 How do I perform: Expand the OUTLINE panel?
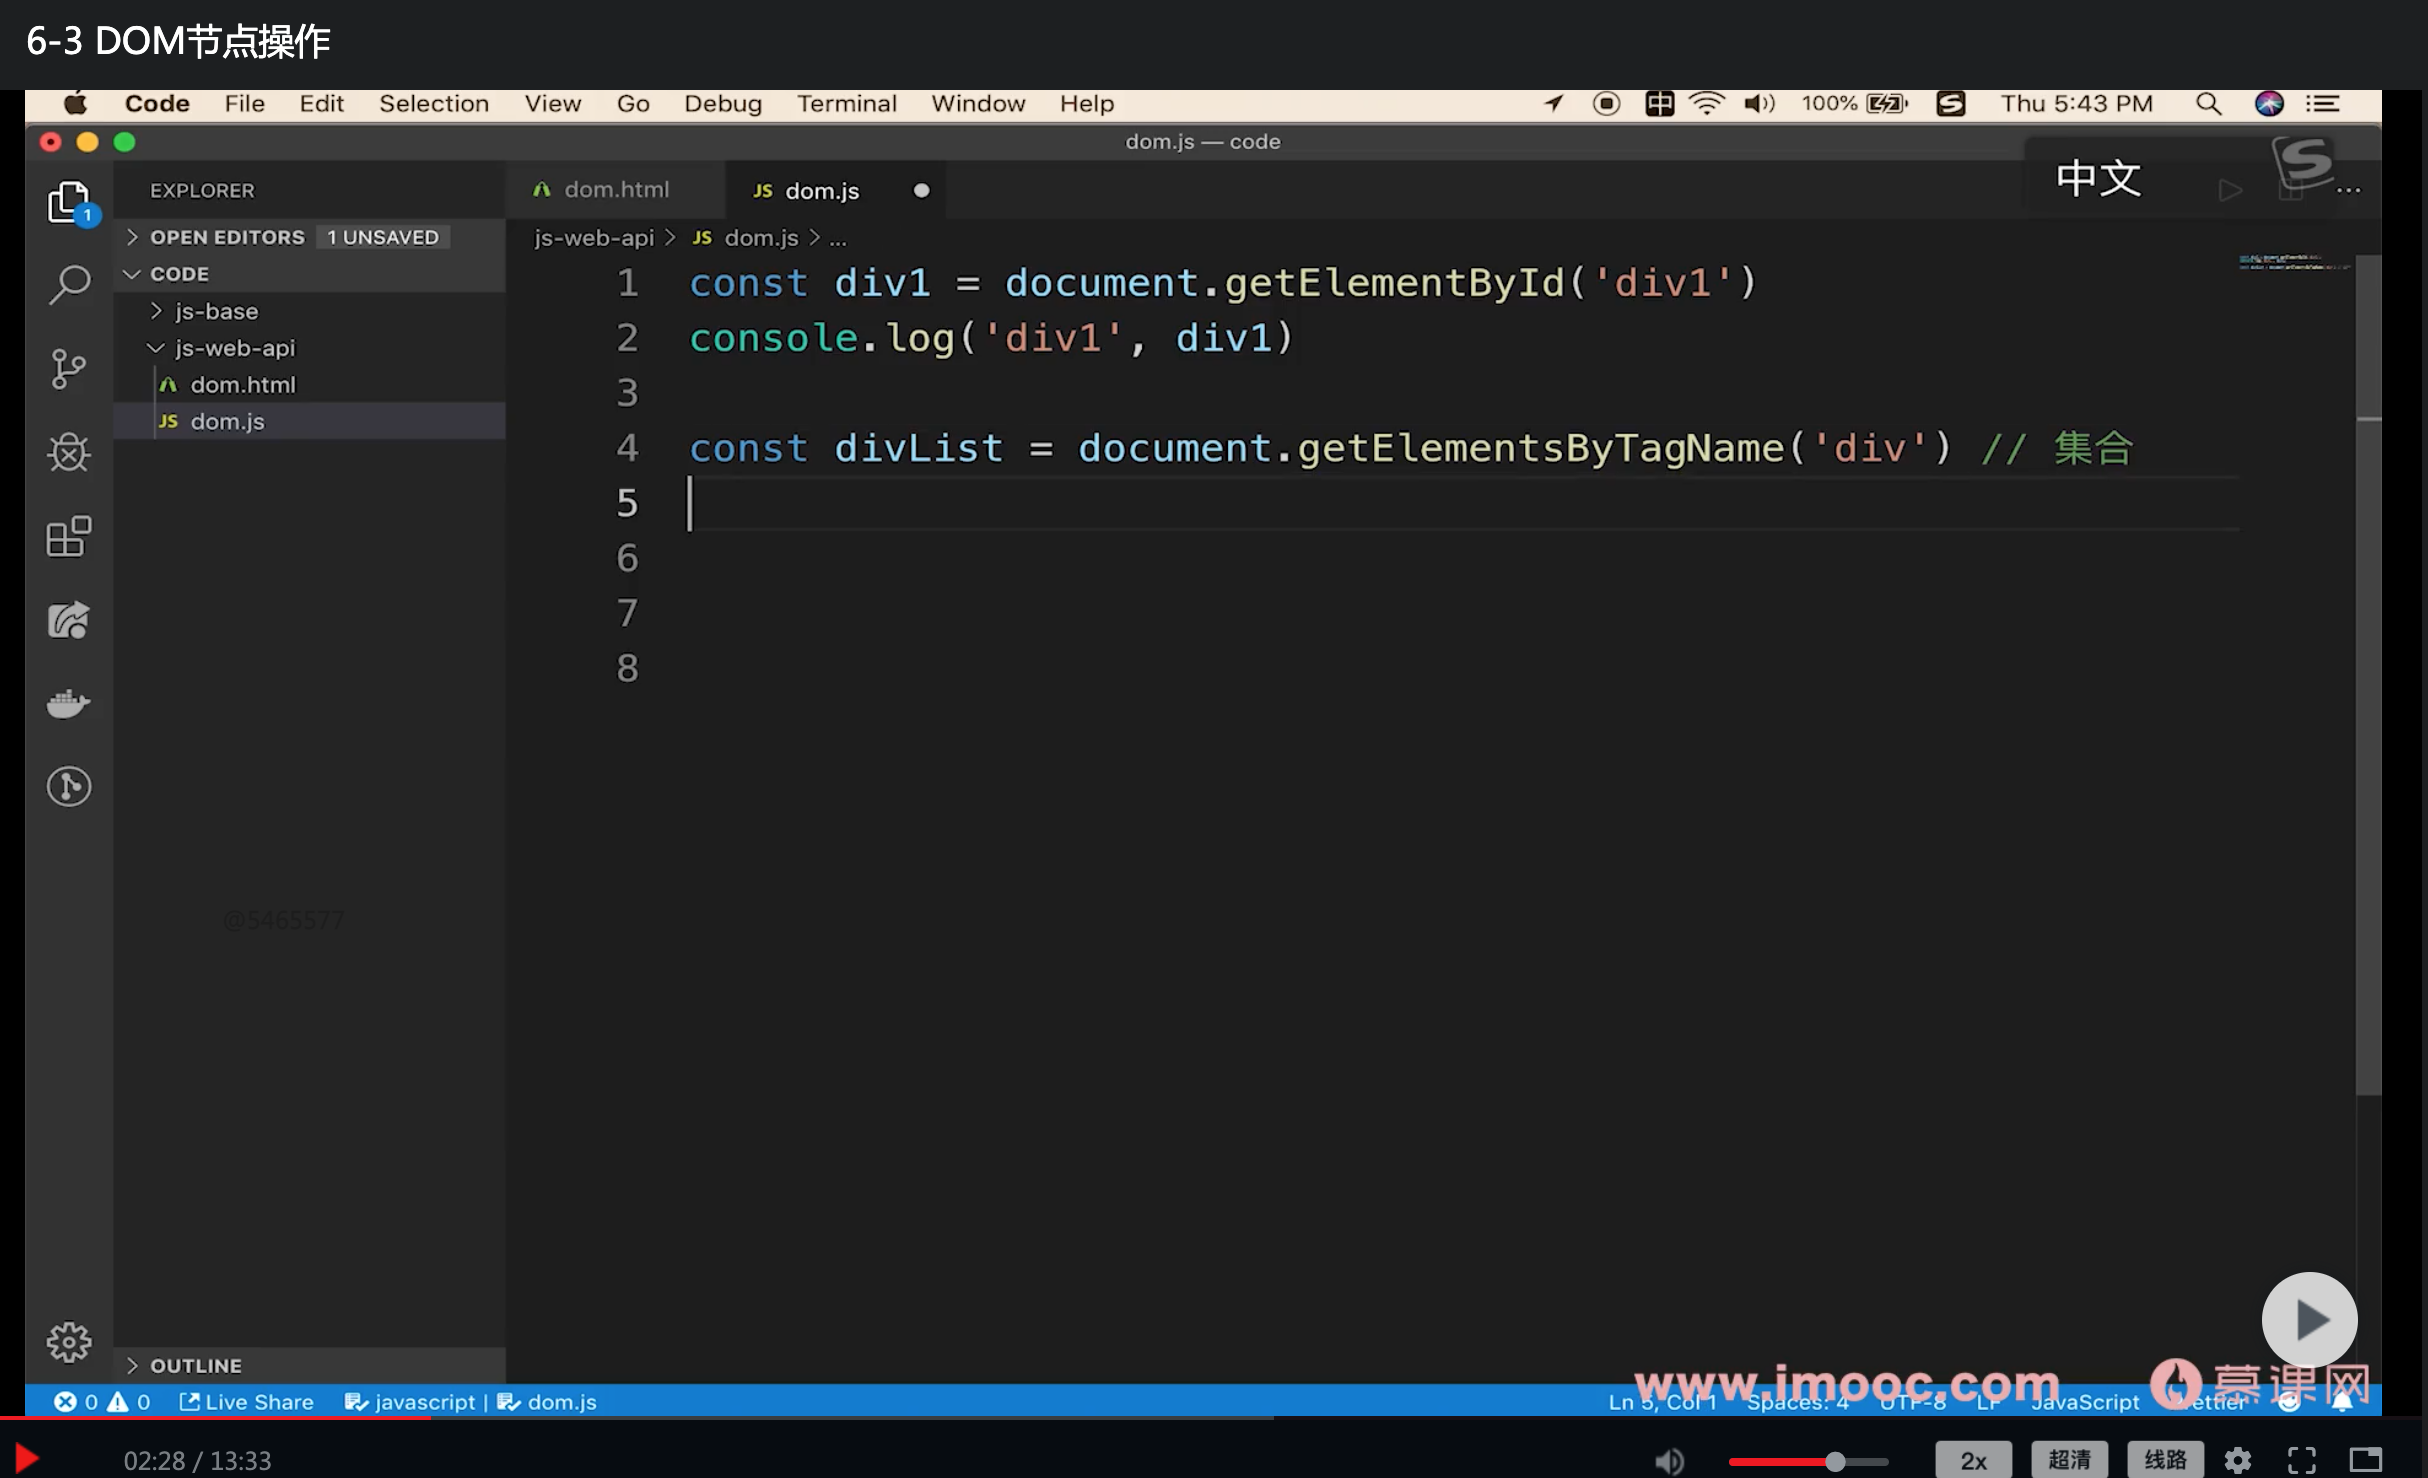click(196, 1365)
